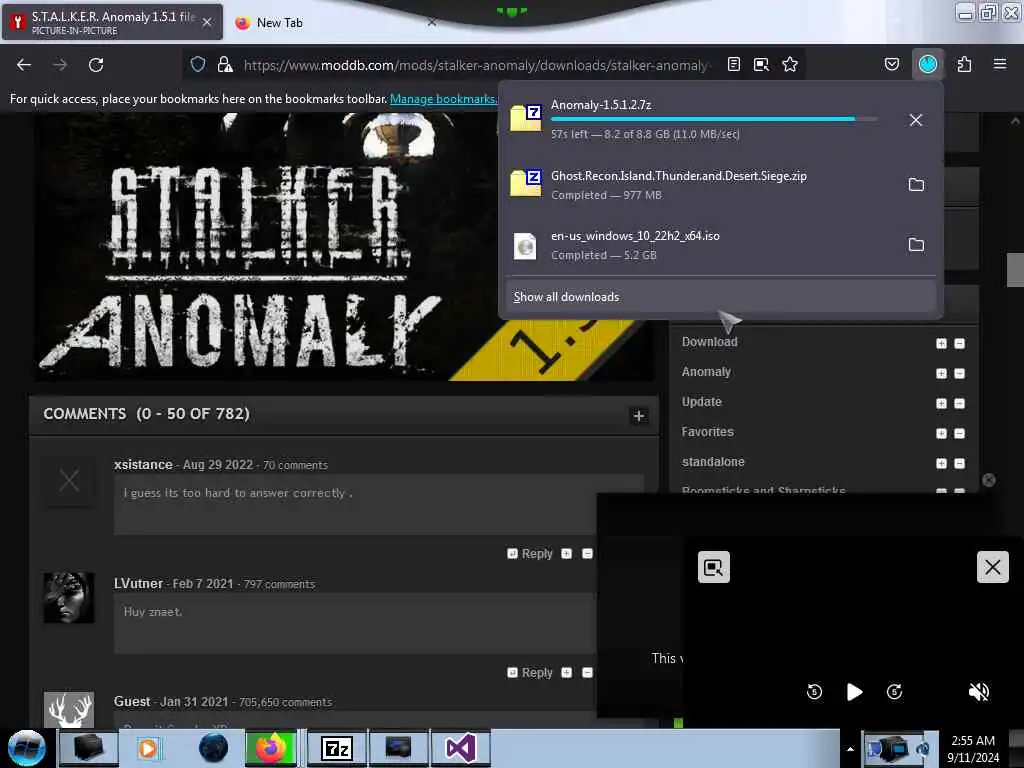Click Show all downloads
The image size is (1024, 768).
720,296
